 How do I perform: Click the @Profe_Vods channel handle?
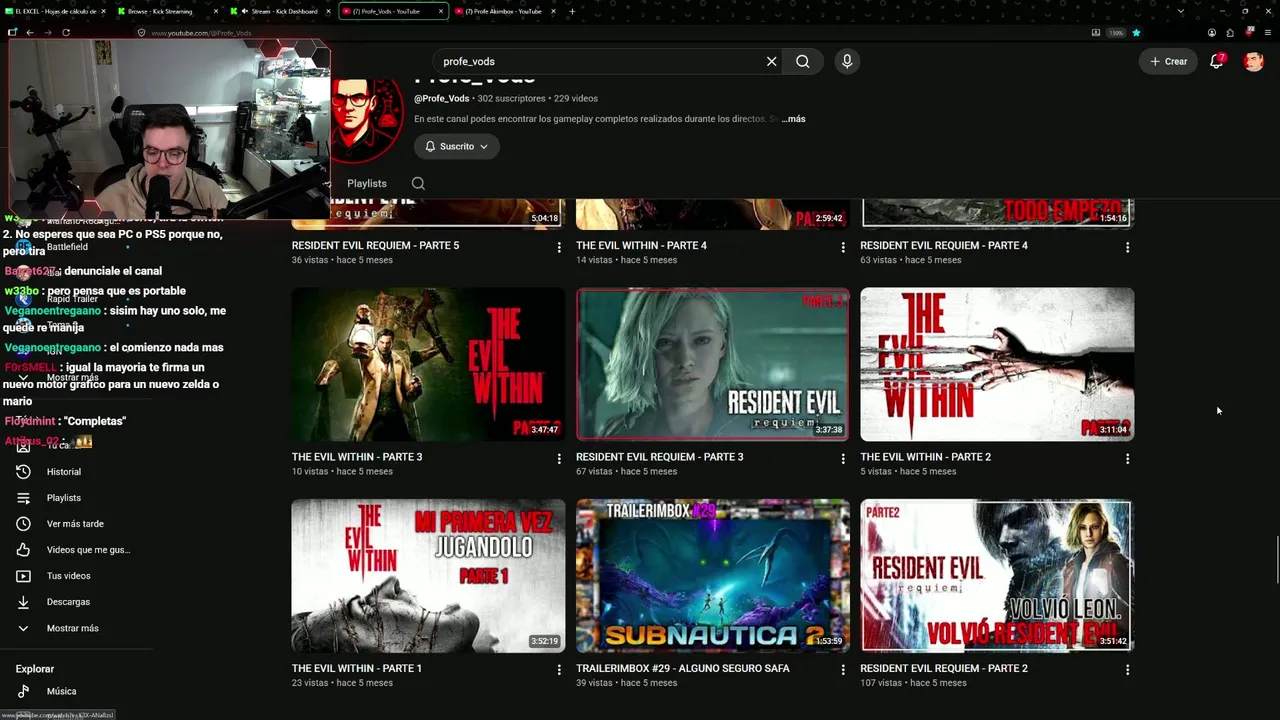442,98
